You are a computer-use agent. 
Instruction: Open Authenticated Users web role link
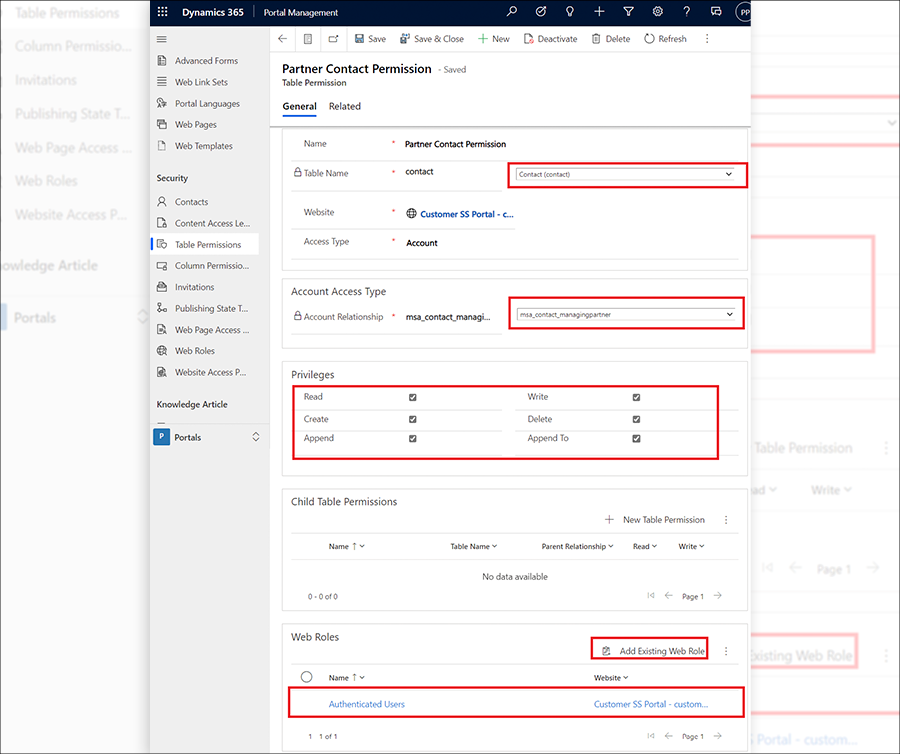pyautogui.click(x=366, y=704)
